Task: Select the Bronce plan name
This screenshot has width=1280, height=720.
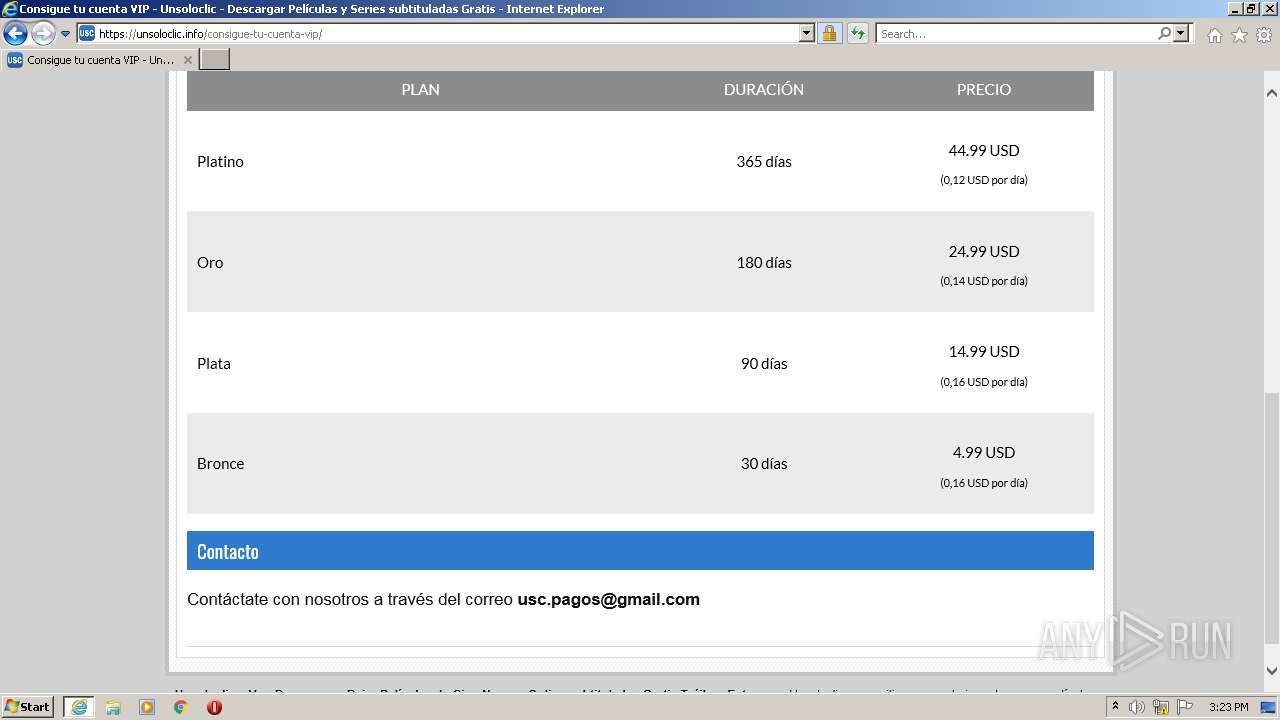Action: (221, 463)
